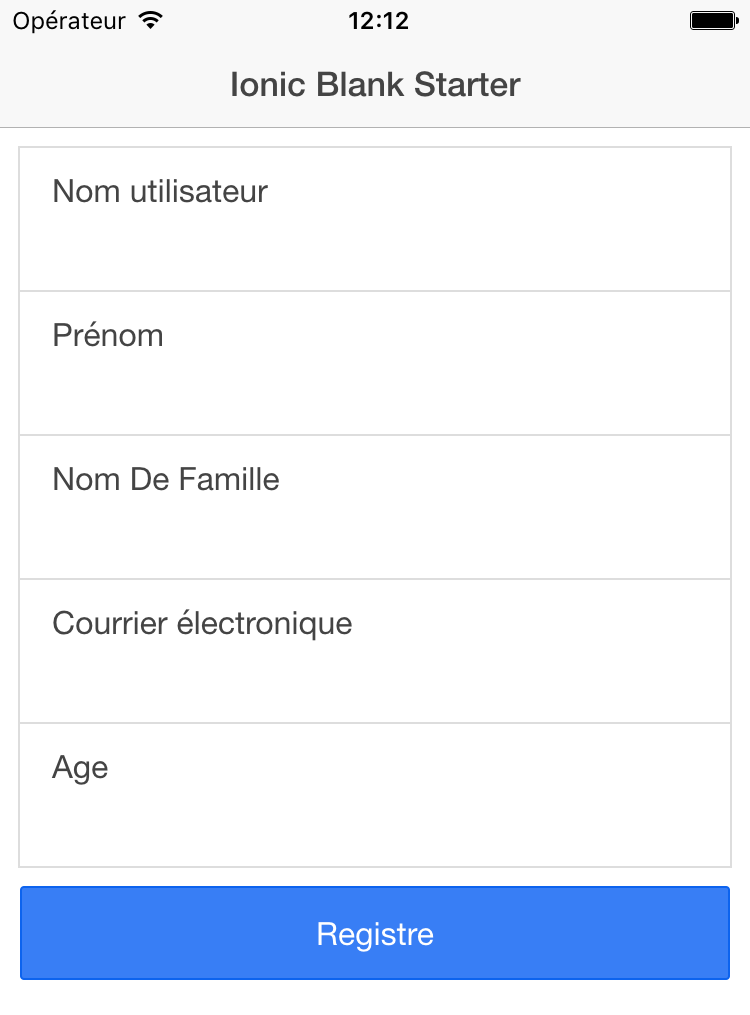Image resolution: width=750 pixels, height=1015 pixels.
Task: Select the Courrier électronique label
Action: tap(202, 624)
